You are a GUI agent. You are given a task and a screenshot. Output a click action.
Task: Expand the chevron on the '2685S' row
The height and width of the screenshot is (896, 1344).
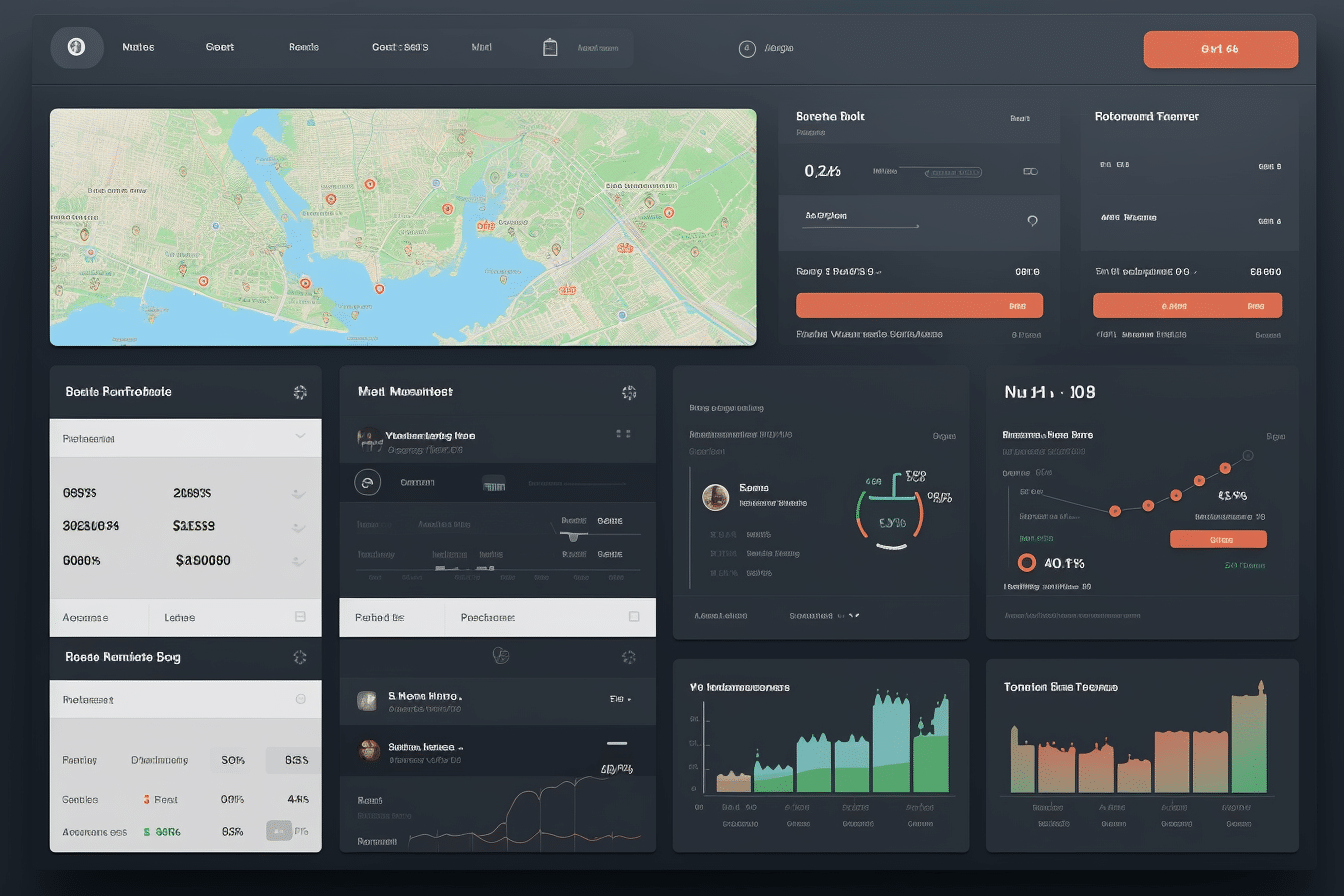click(x=297, y=493)
